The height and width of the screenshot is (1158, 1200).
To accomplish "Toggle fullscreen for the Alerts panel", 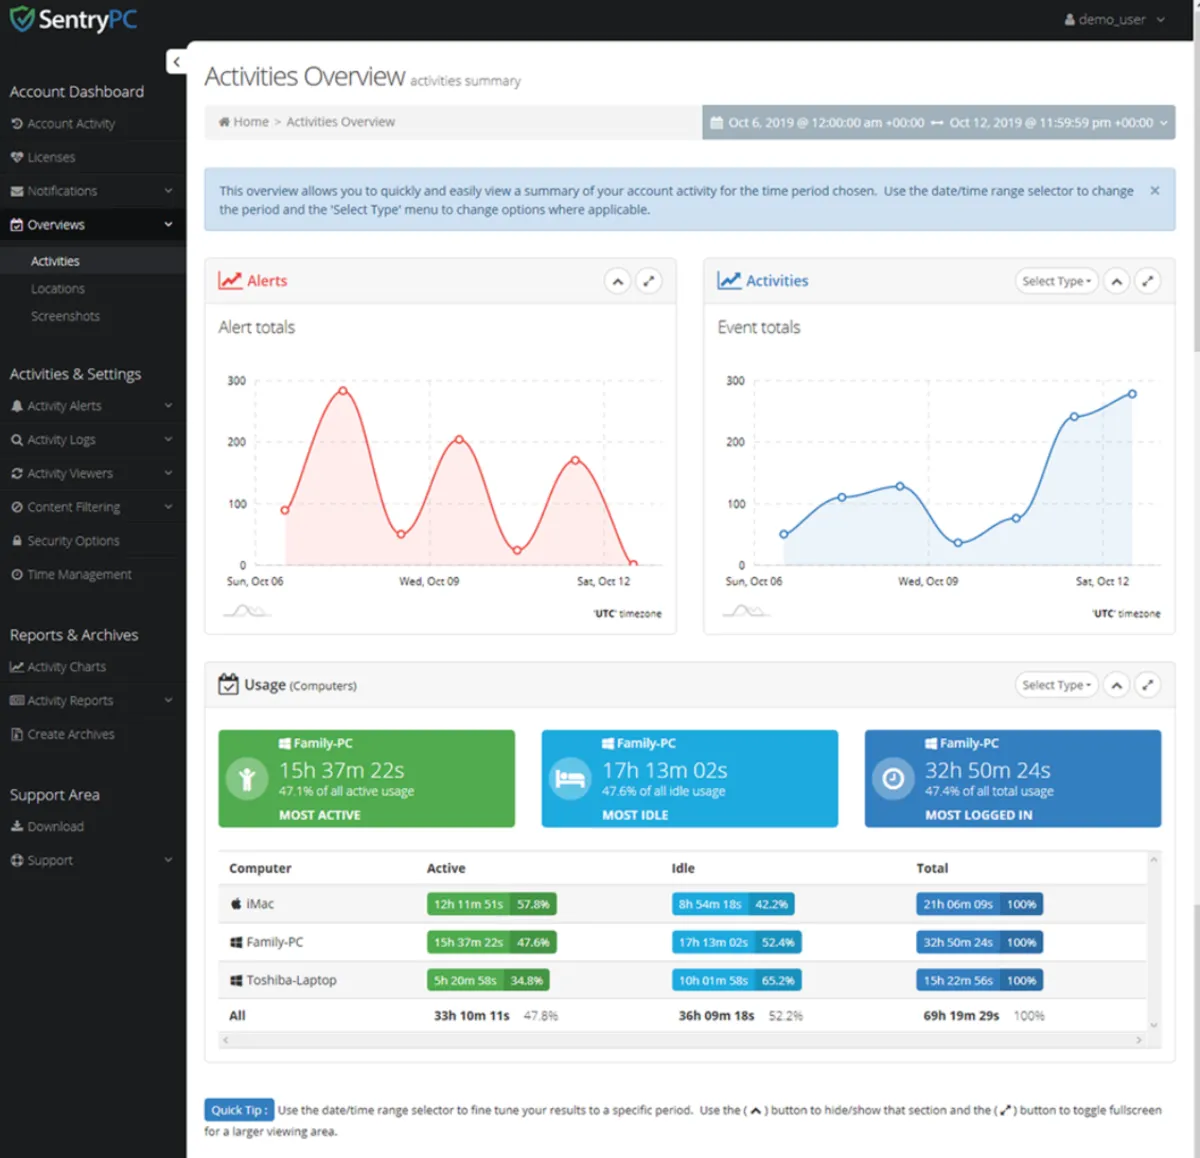I will tap(649, 281).
